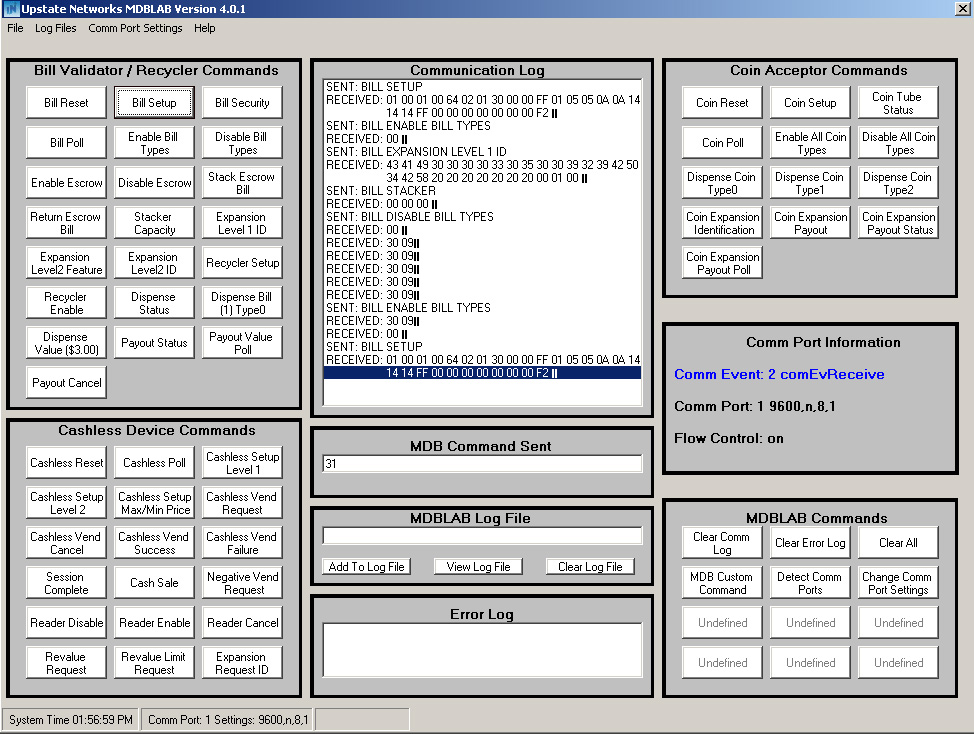
Task: Click the Cashless Poll button
Action: point(154,463)
